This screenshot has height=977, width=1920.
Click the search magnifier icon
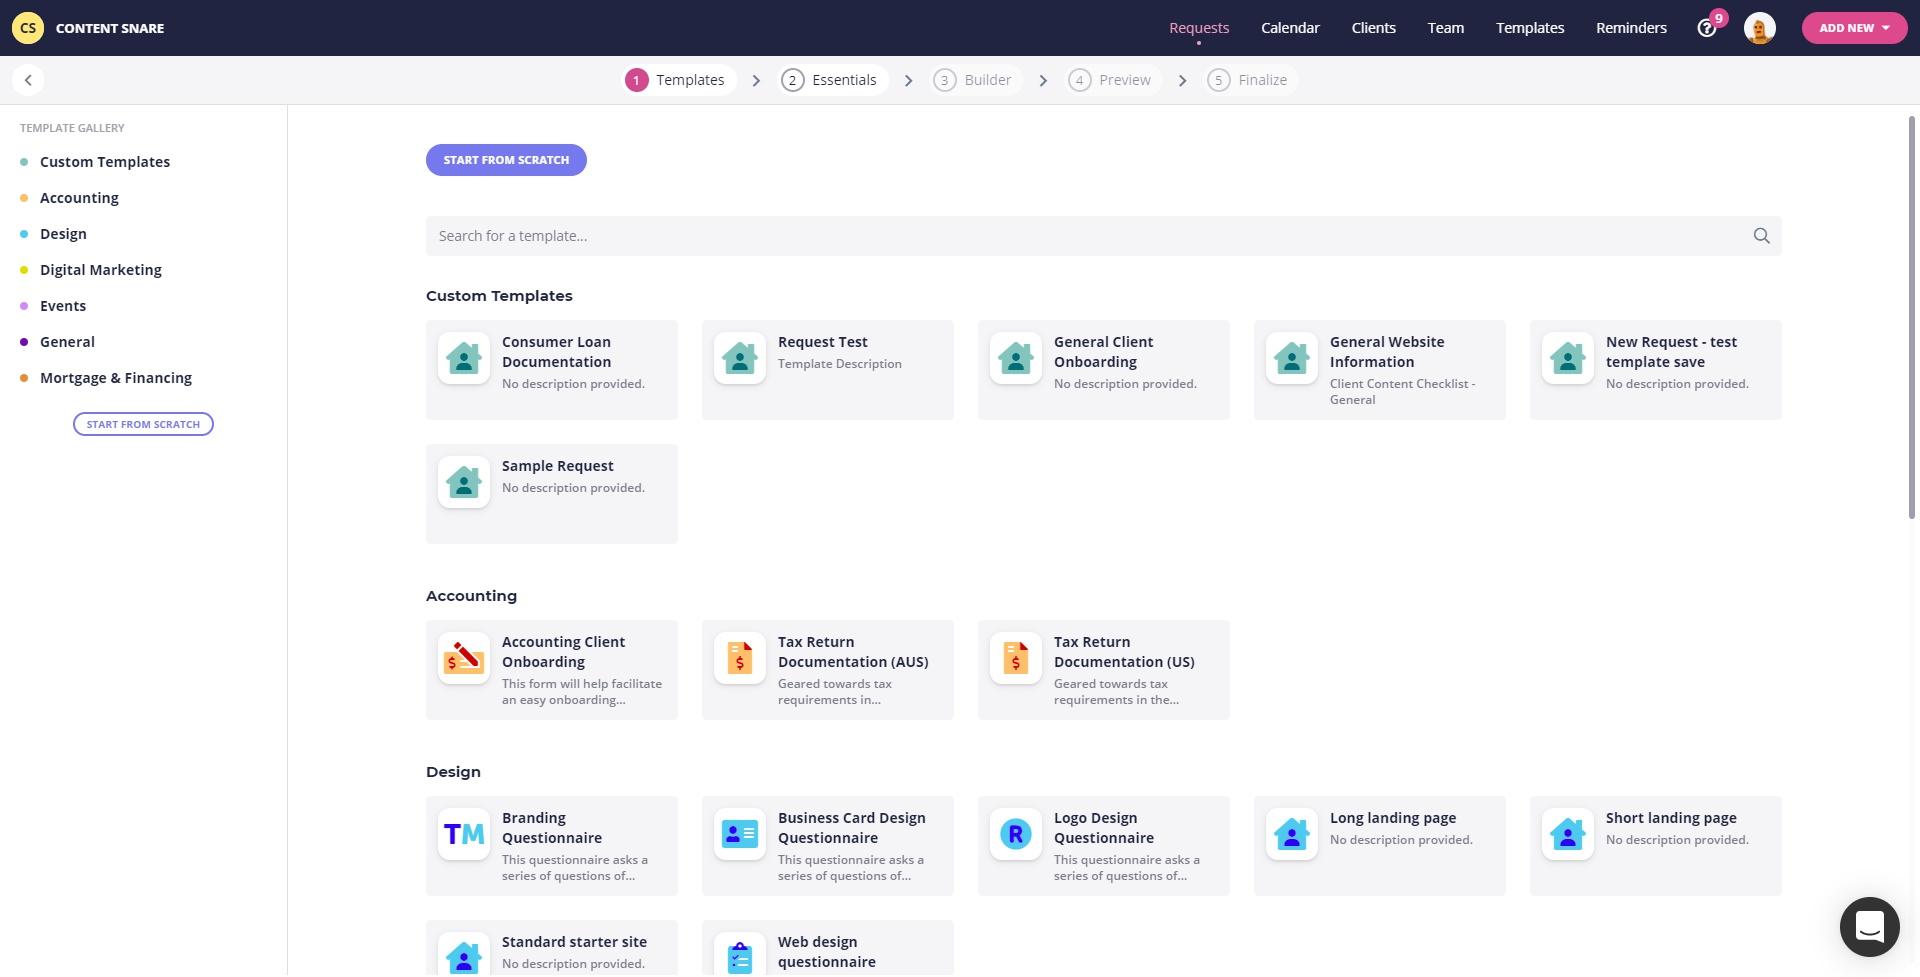[1761, 236]
